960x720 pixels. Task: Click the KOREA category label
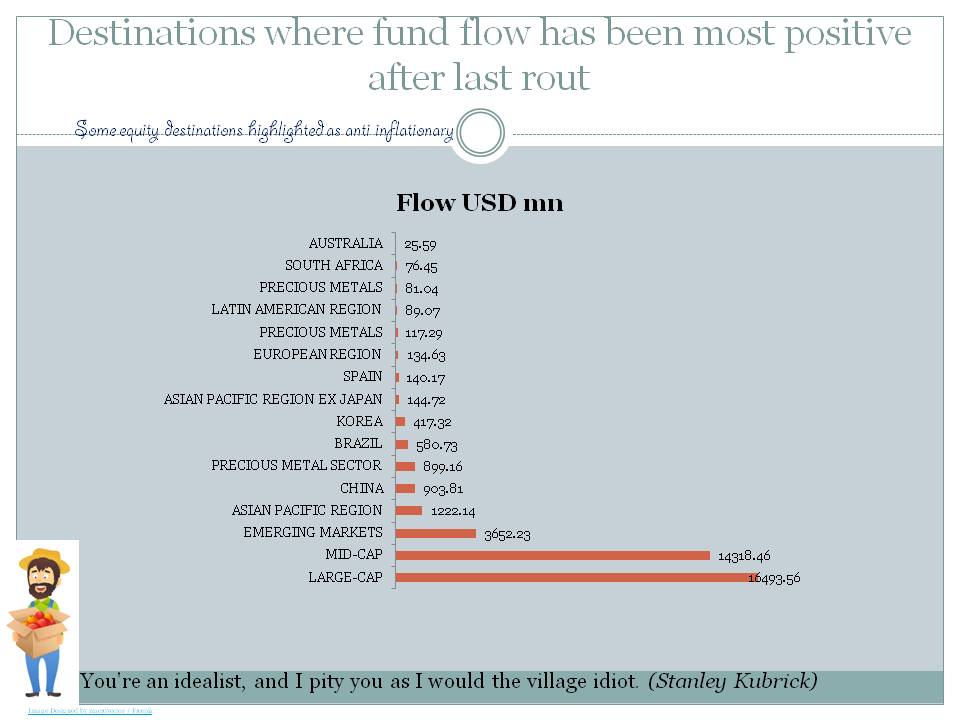coord(359,421)
